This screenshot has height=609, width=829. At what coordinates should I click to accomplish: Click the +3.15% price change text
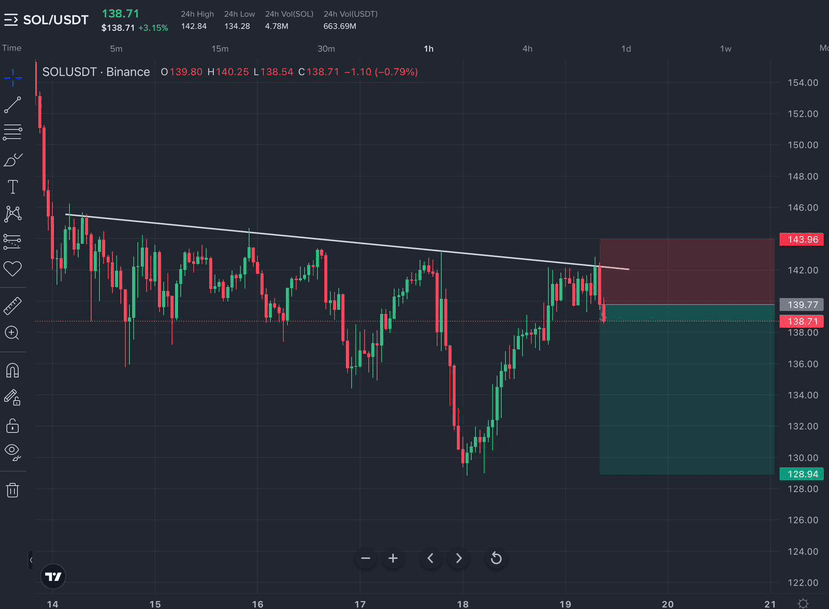(x=153, y=28)
